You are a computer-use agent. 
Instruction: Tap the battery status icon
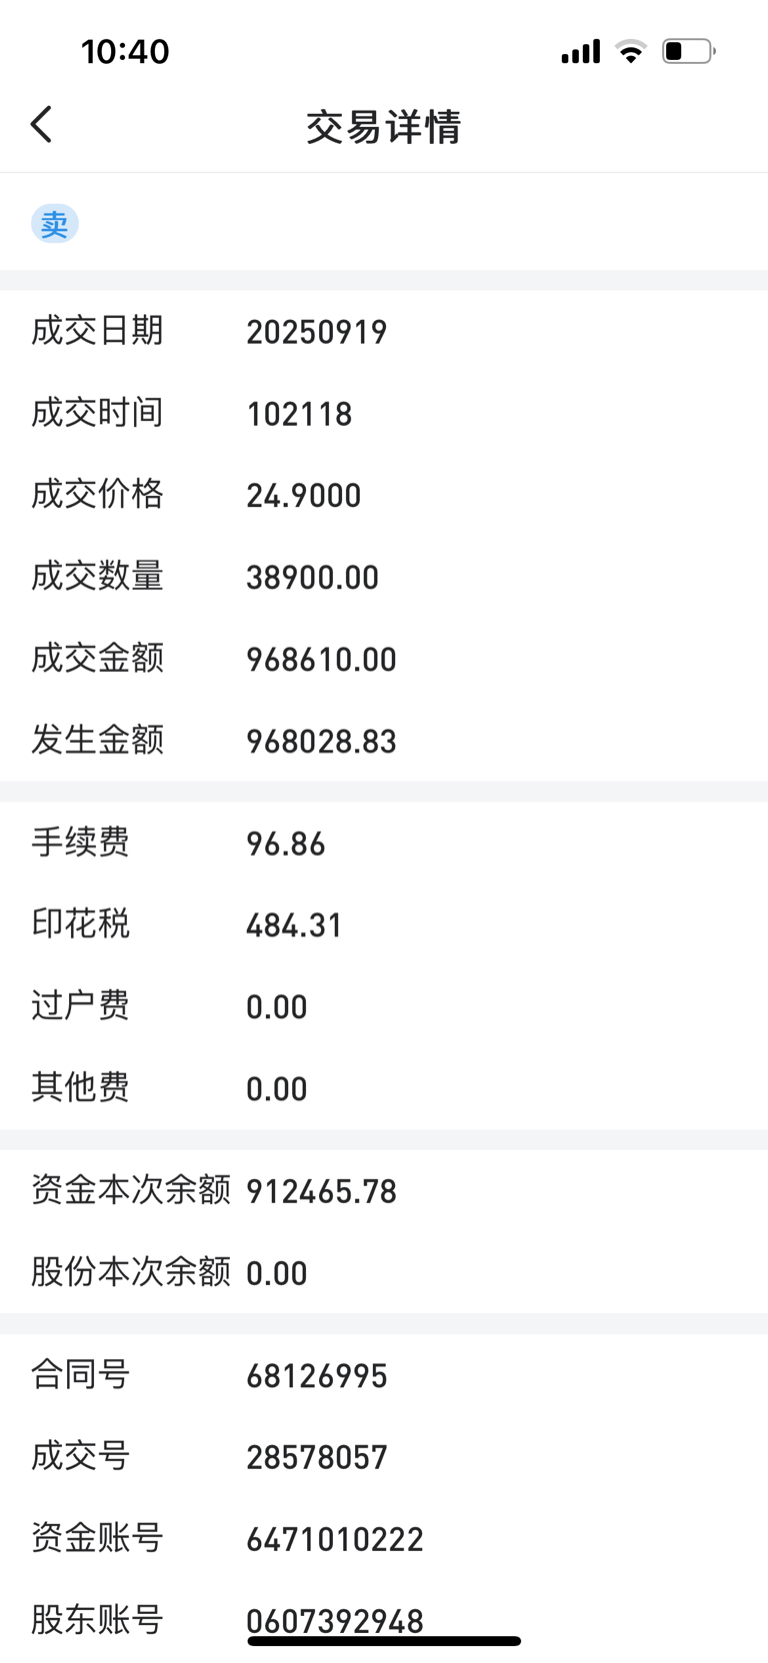coord(689,51)
